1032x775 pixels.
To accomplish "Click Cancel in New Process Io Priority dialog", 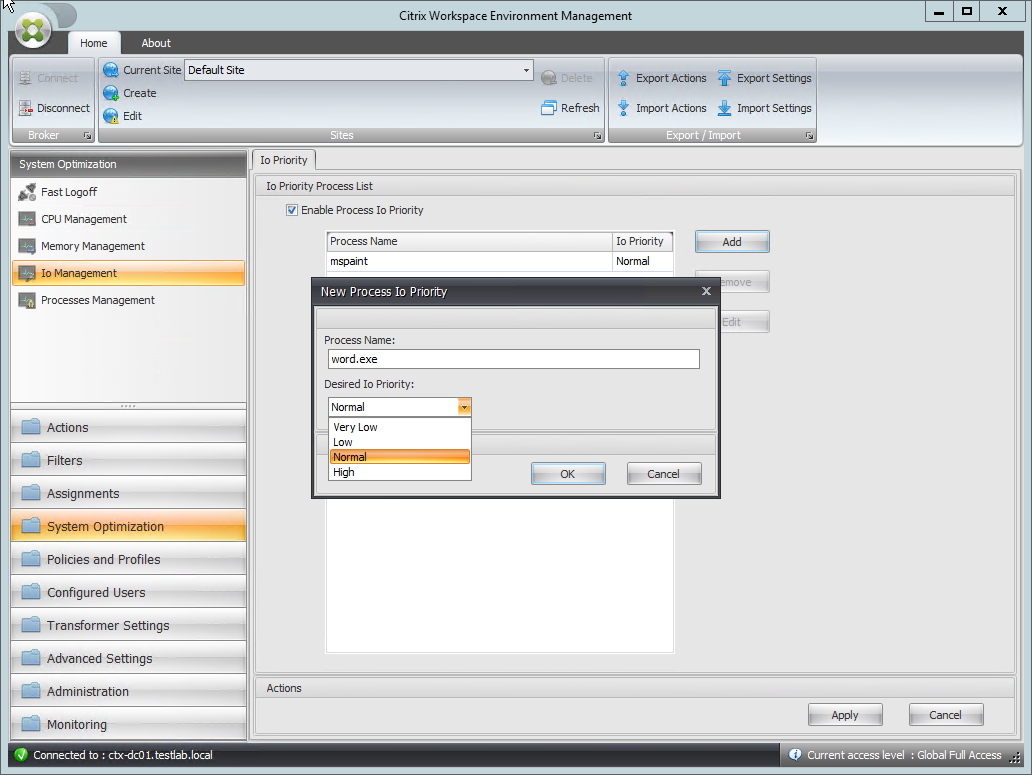I will 663,474.
